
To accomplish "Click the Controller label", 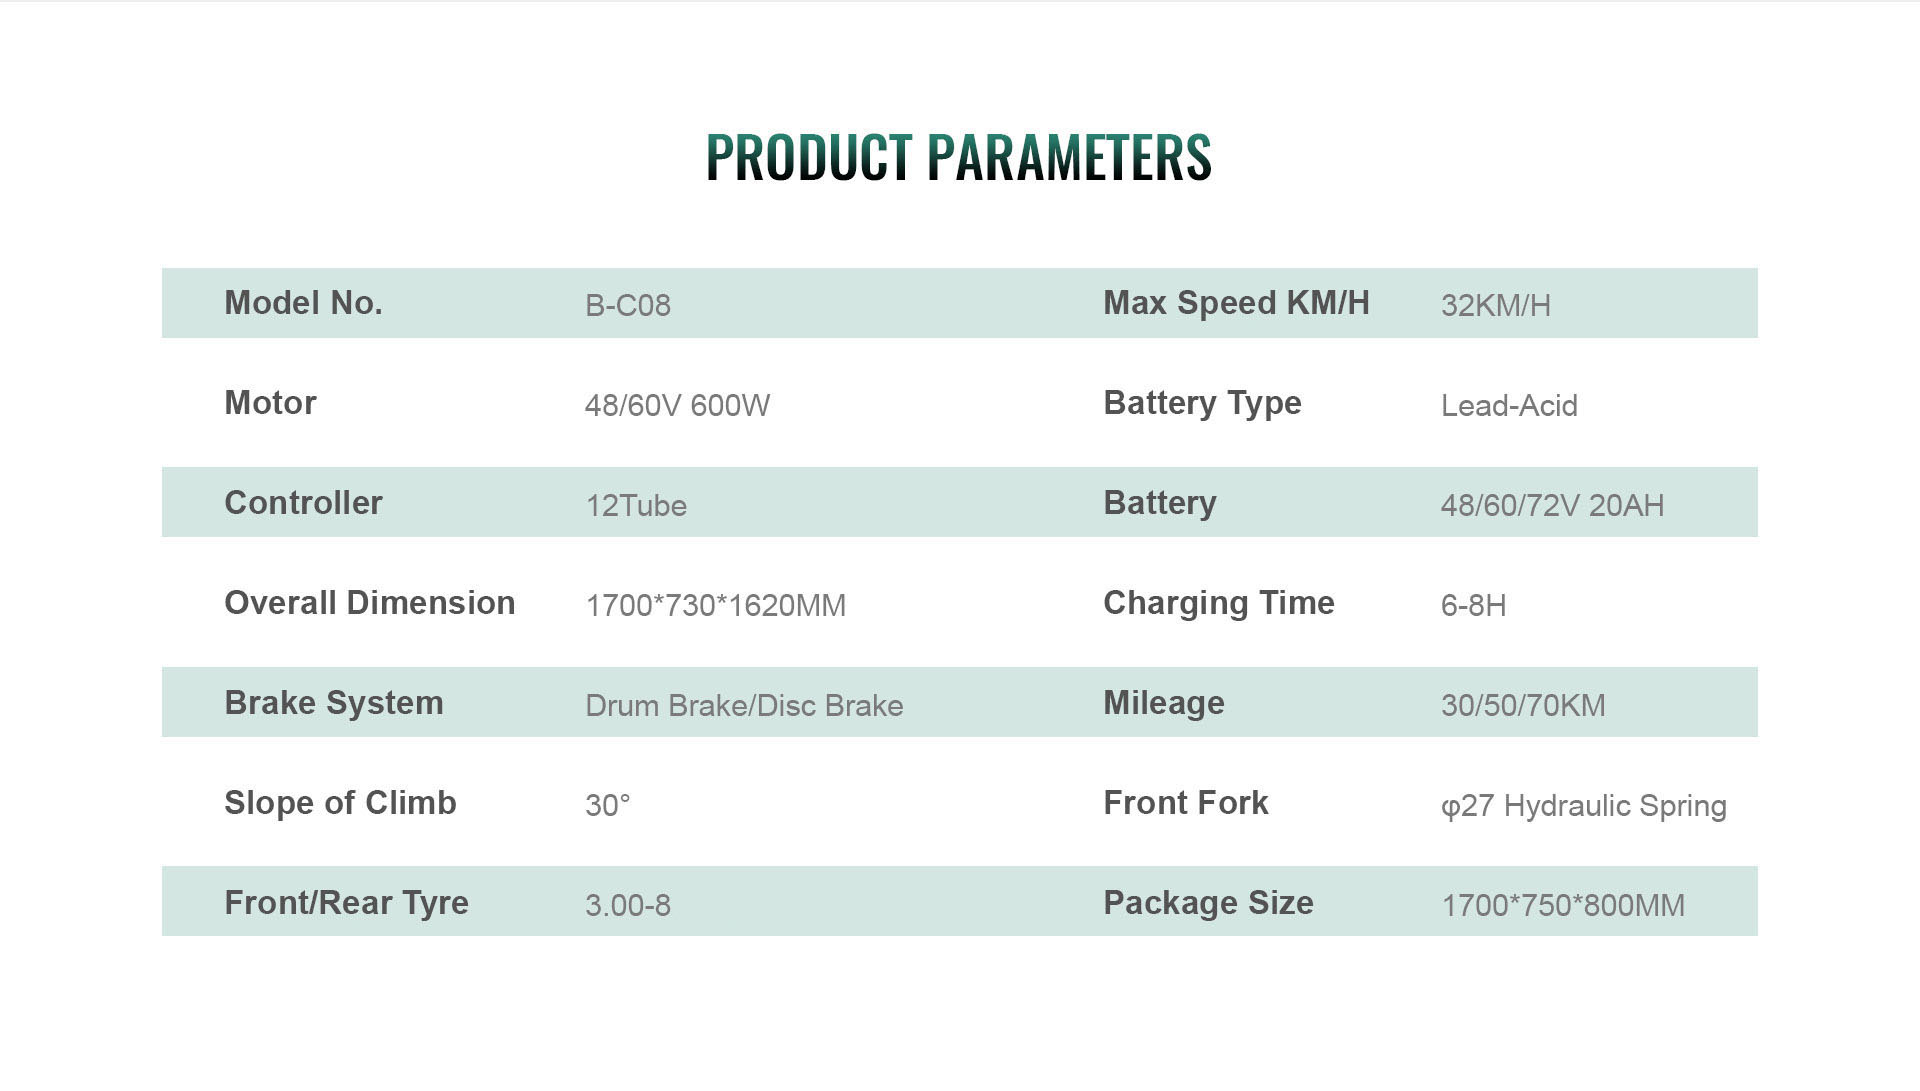I will pyautogui.click(x=303, y=503).
